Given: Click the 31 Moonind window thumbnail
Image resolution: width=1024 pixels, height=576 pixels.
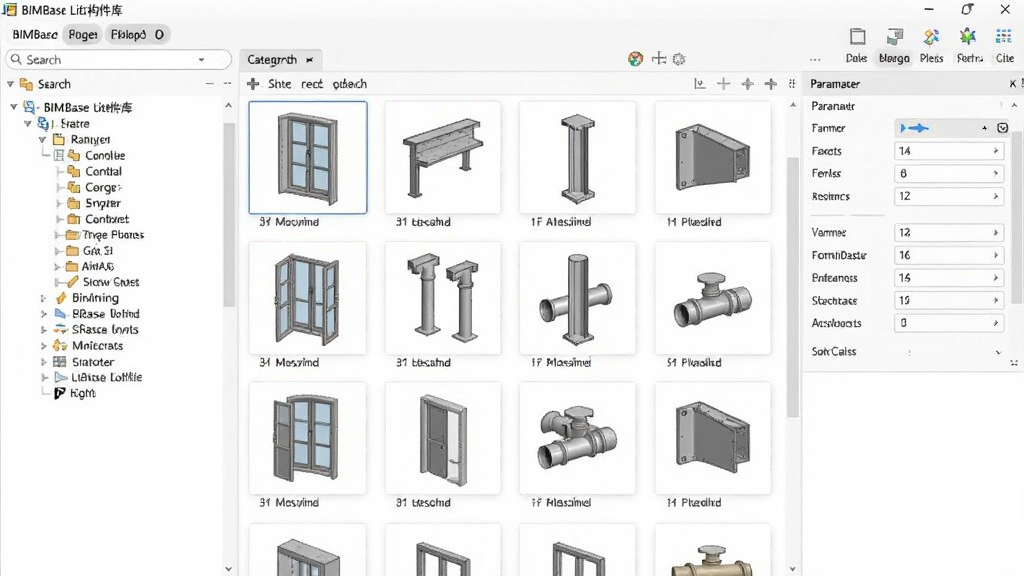Looking at the screenshot, I should (308, 157).
